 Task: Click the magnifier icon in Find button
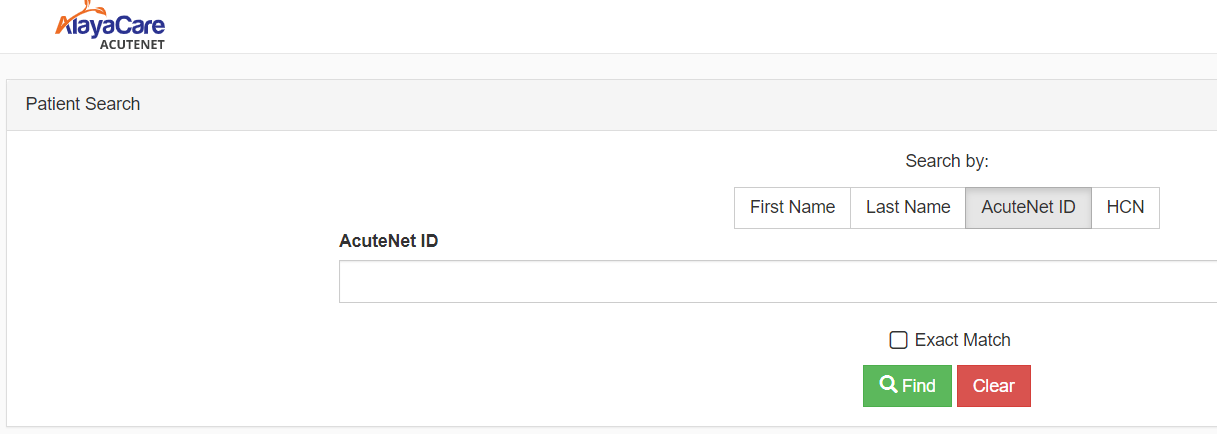coord(888,385)
